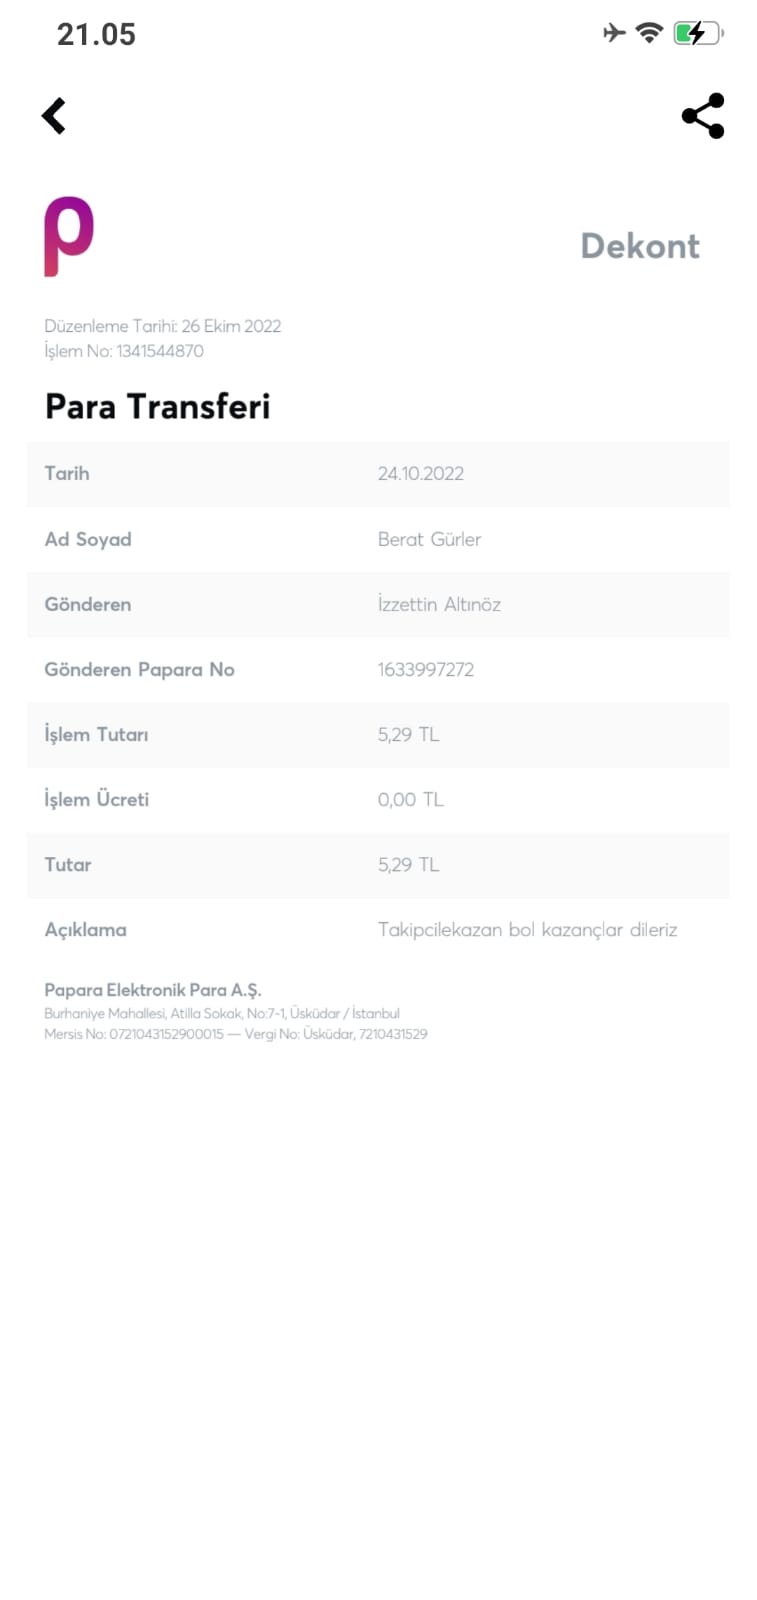Tap the back arrow icon
This screenshot has height=1600, width=757.
click(54, 116)
